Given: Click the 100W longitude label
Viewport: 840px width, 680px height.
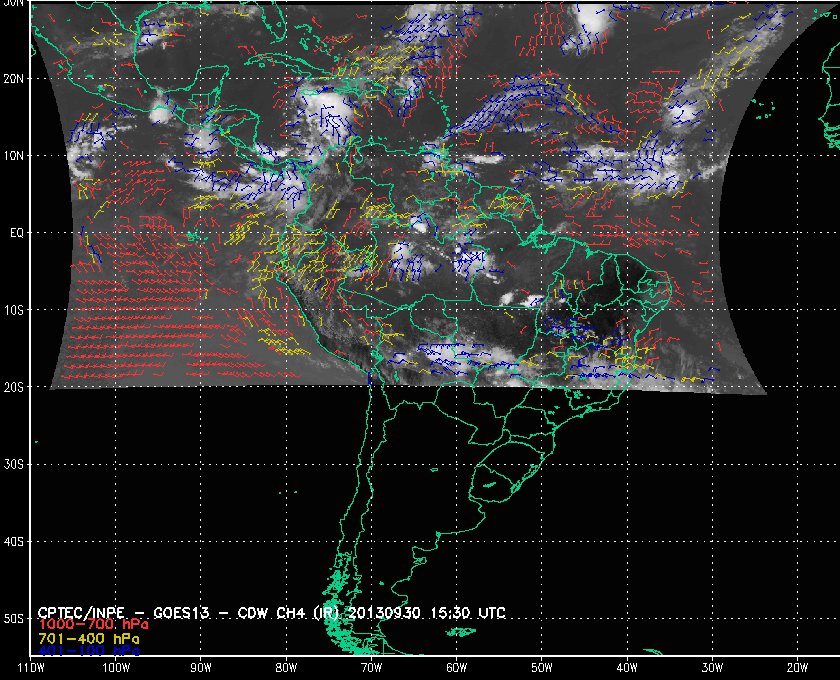Looking at the screenshot, I should [x=116, y=668].
